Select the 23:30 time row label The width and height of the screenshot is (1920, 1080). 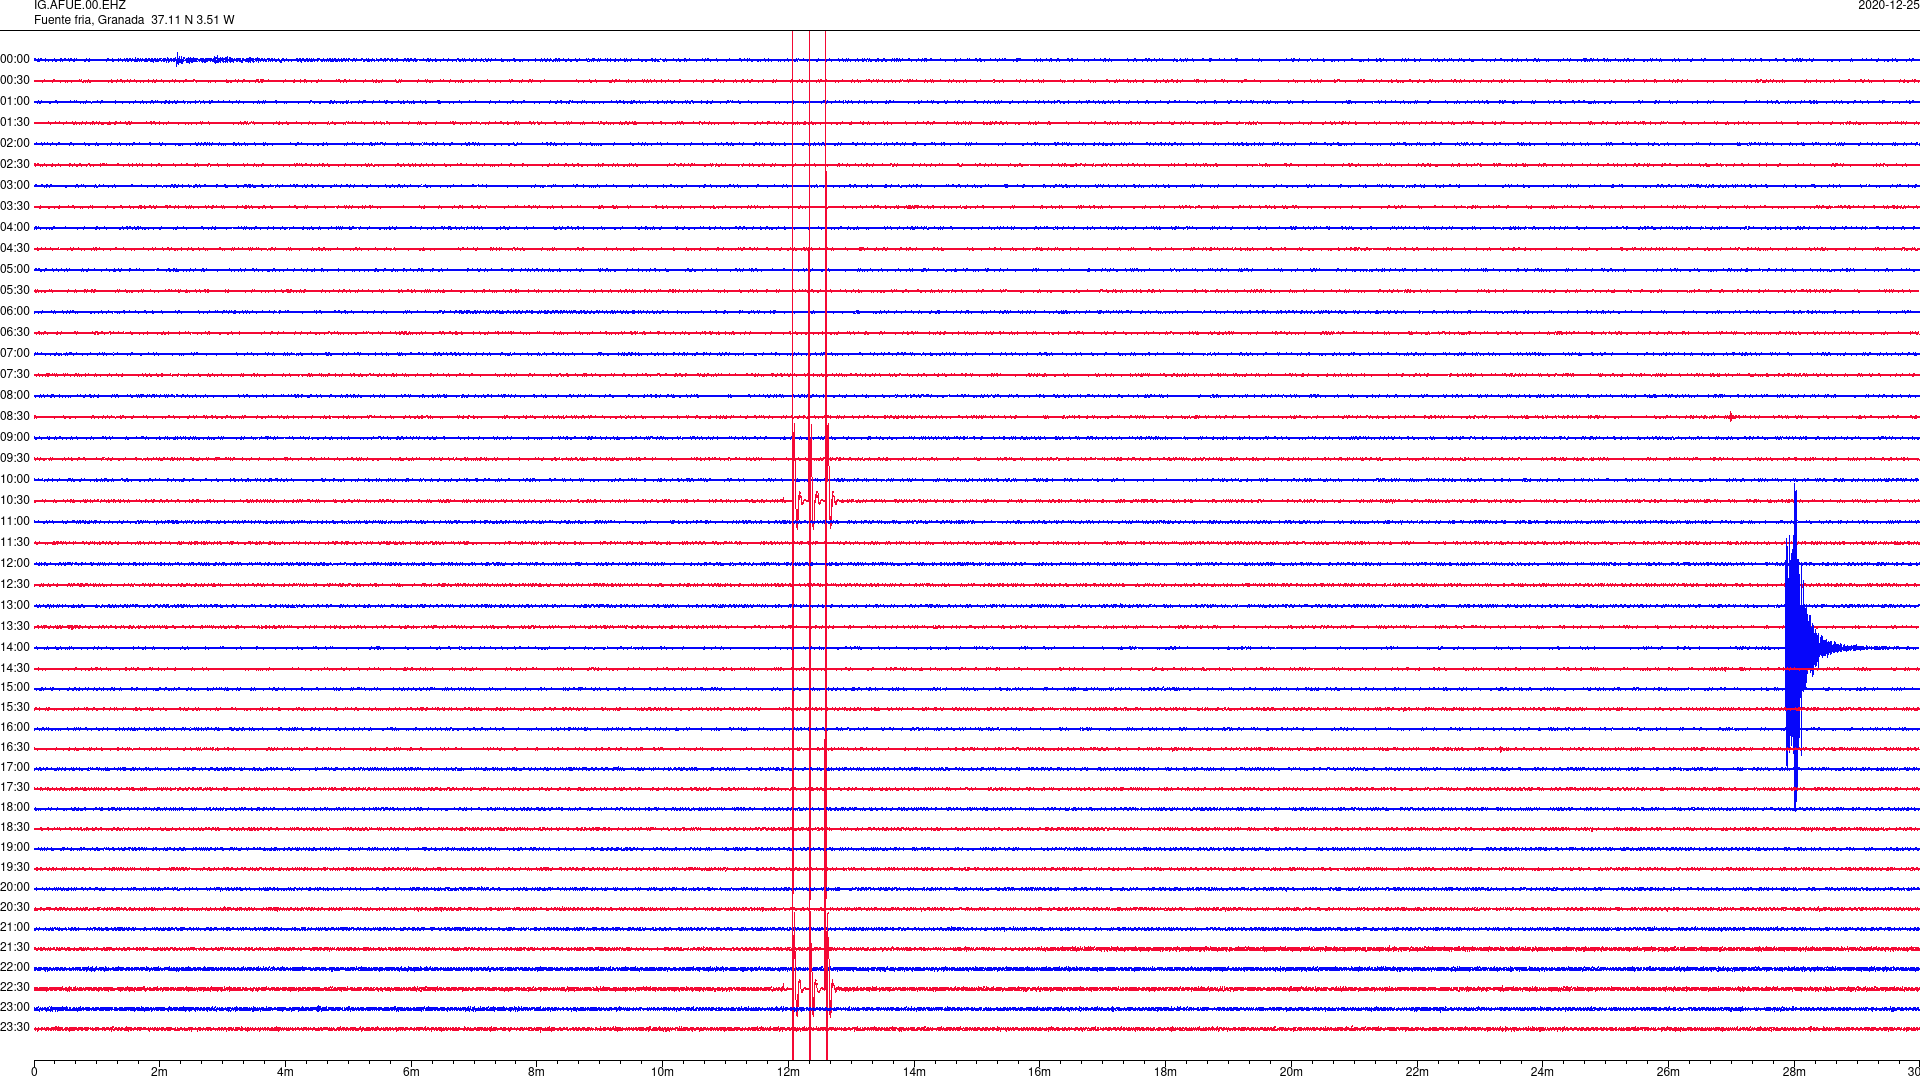tap(15, 1028)
